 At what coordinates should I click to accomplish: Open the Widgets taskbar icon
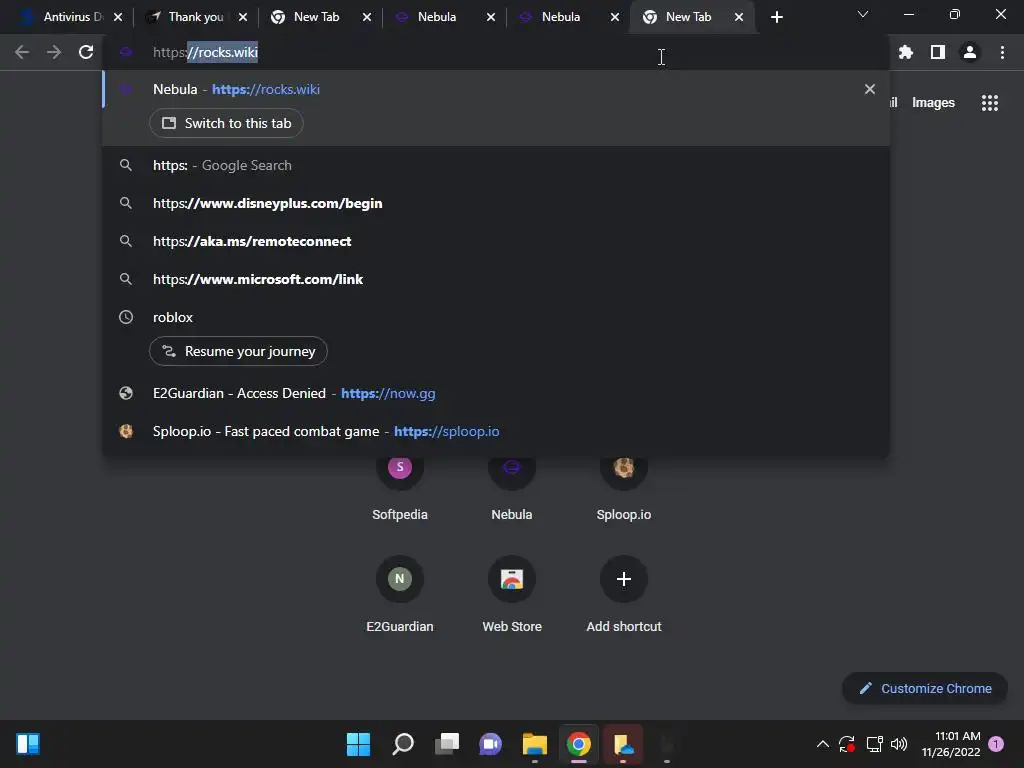[28, 744]
